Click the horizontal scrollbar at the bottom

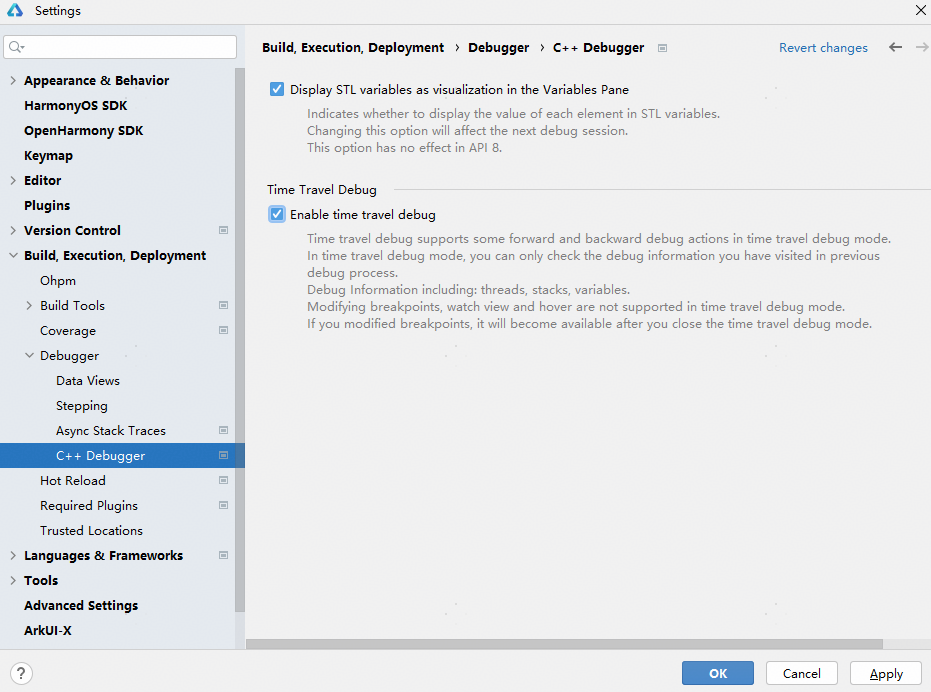tap(564, 644)
